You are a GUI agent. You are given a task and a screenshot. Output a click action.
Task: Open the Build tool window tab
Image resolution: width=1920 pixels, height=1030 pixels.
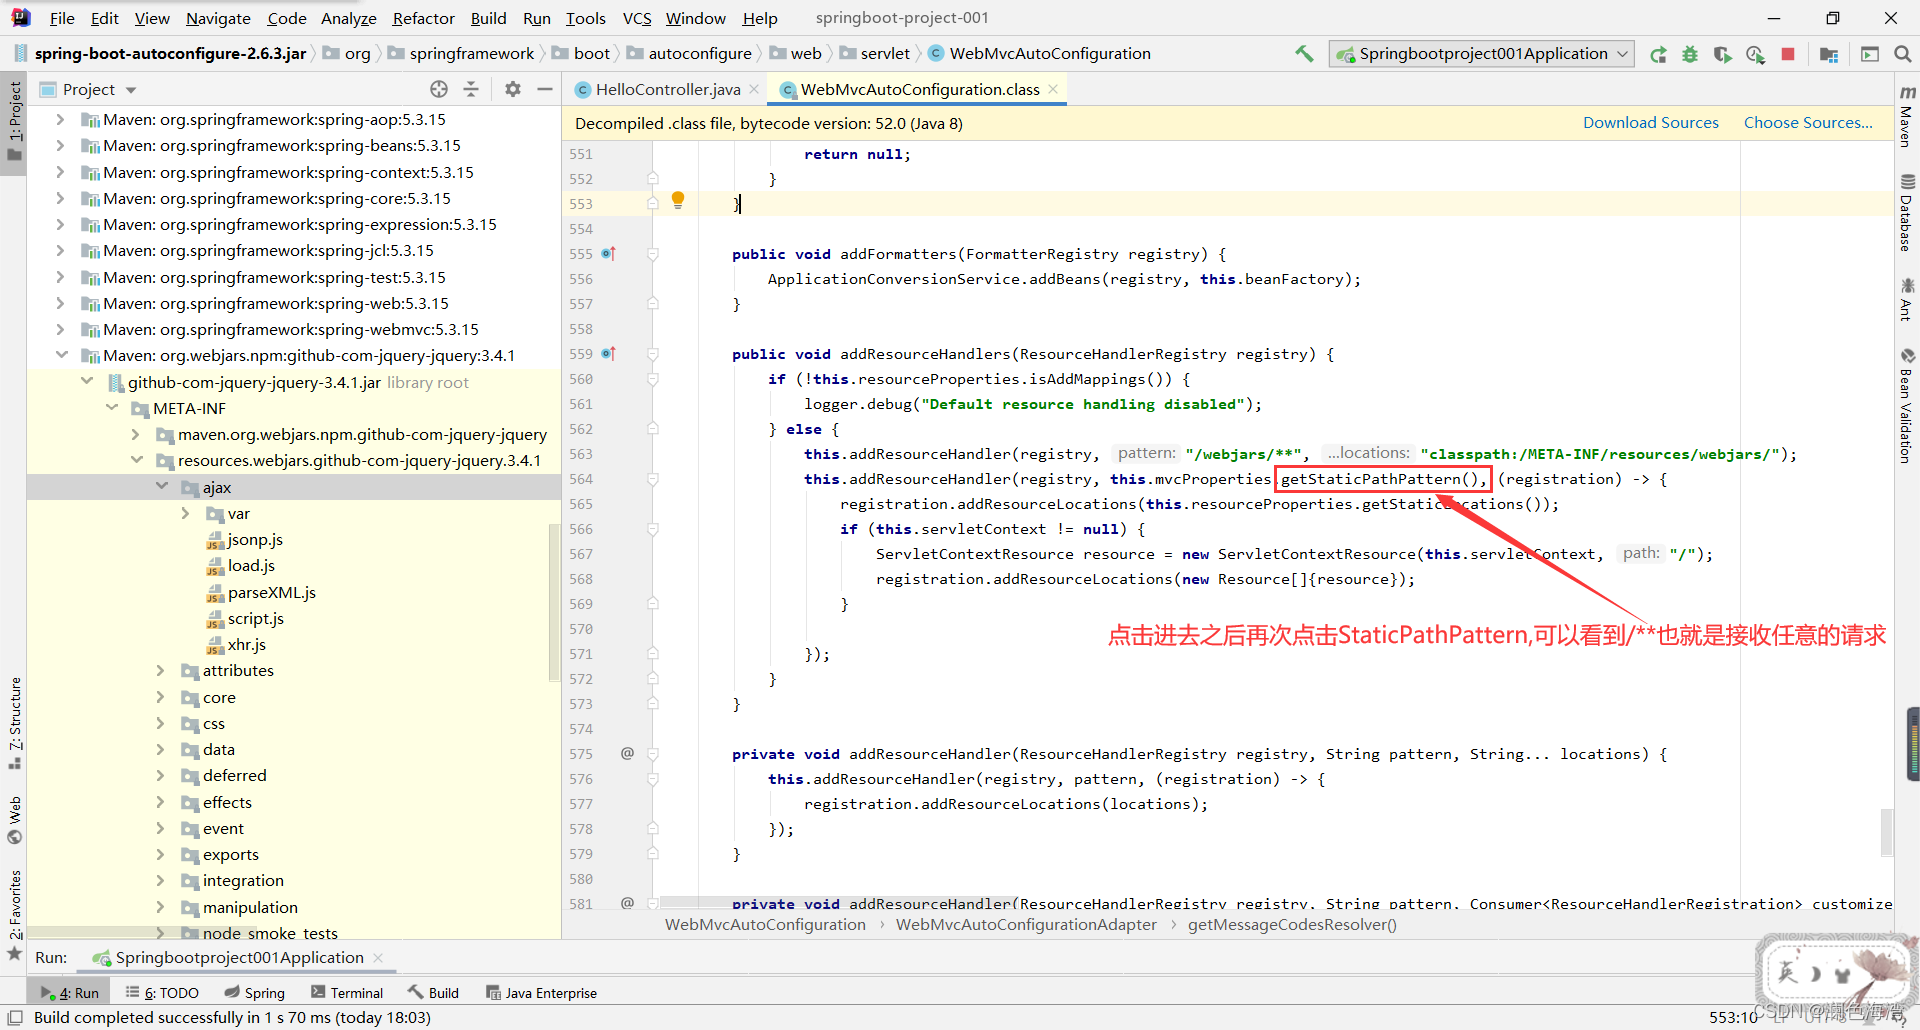click(x=433, y=993)
